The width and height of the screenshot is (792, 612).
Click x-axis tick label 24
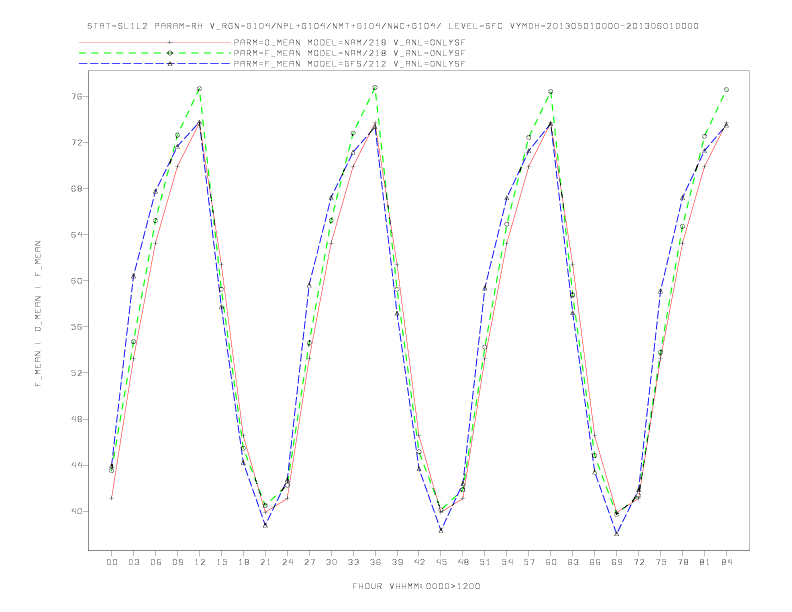point(287,562)
